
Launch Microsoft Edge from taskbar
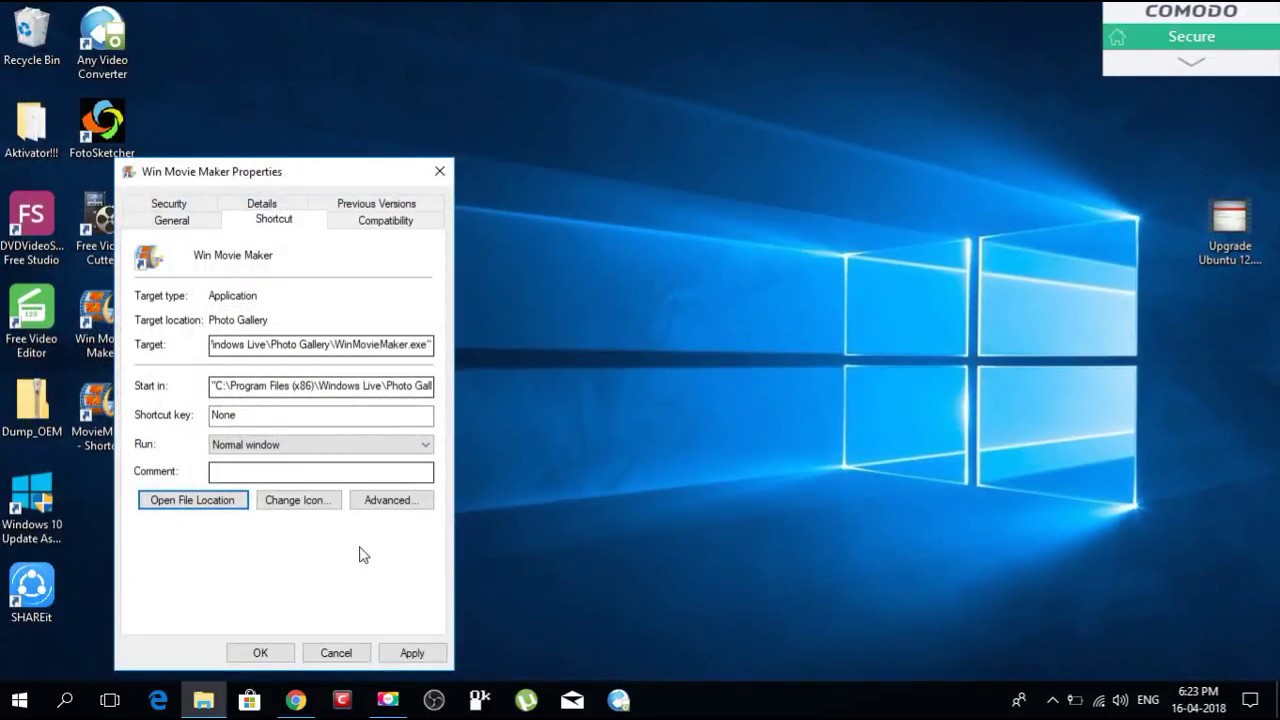(x=158, y=700)
